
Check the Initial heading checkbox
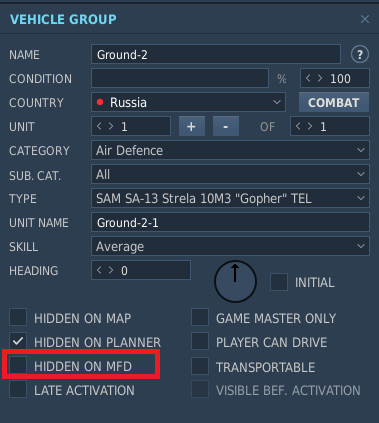pos(279,282)
